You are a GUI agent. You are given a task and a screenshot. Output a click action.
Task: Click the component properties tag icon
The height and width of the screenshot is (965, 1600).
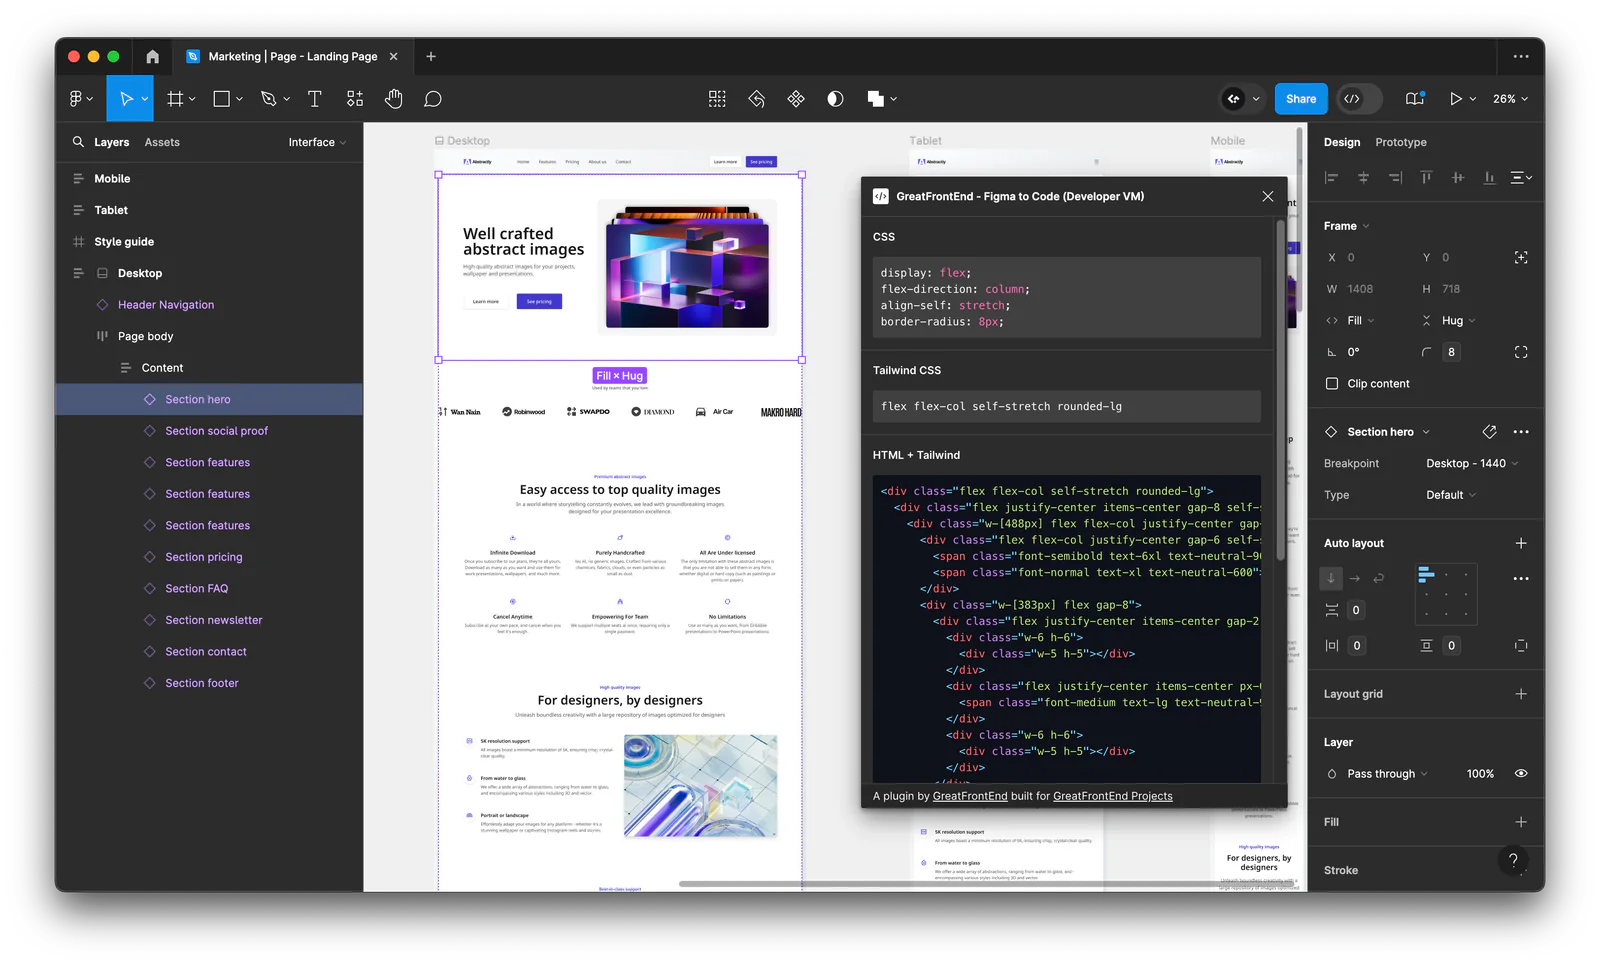click(x=1489, y=432)
